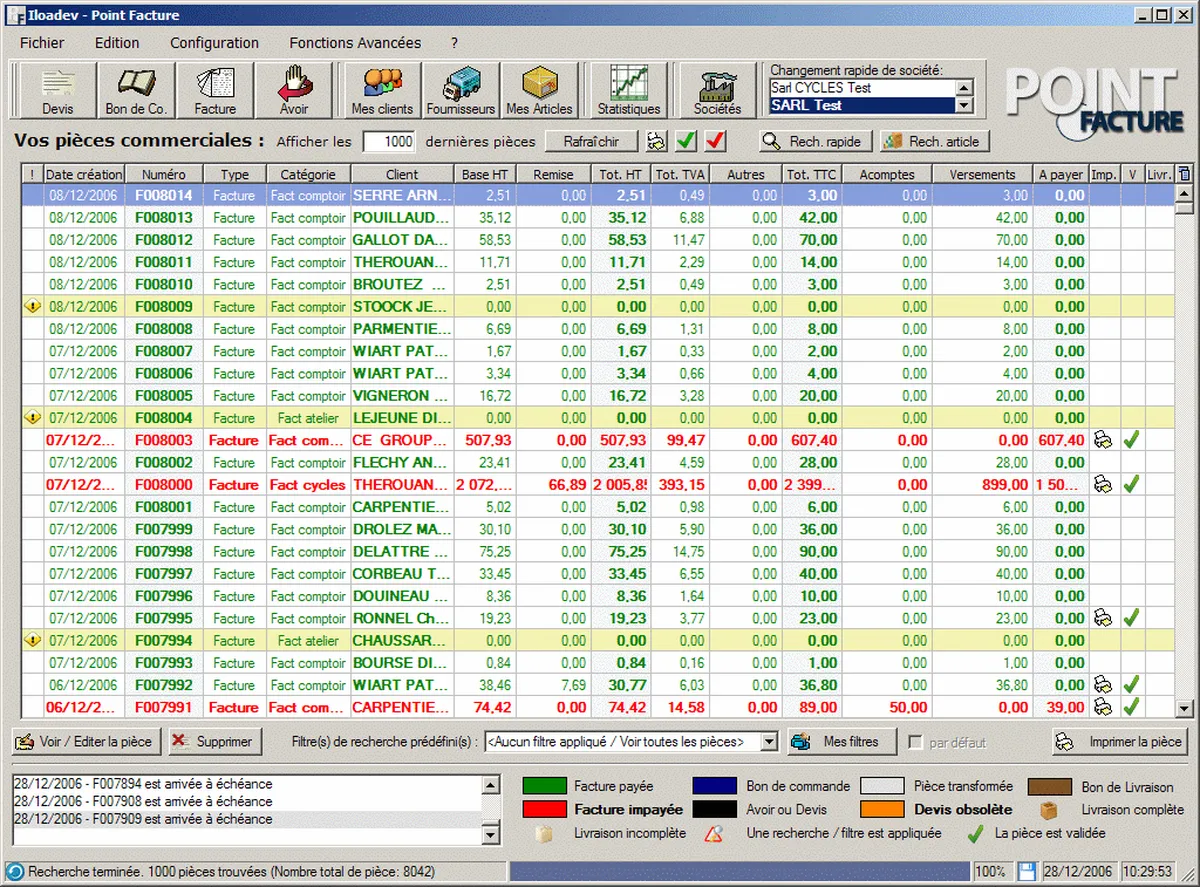
Task: Open Mes clients
Action: (x=382, y=91)
